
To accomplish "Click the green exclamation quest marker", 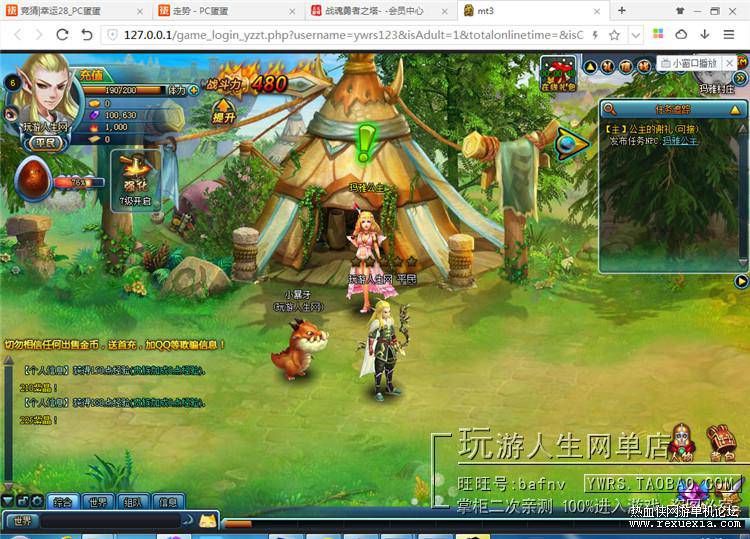I will coord(367,143).
